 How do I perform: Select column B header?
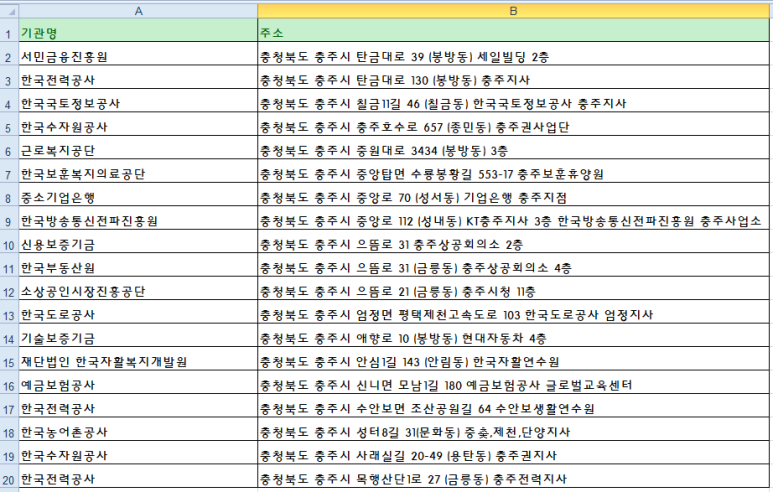point(513,11)
